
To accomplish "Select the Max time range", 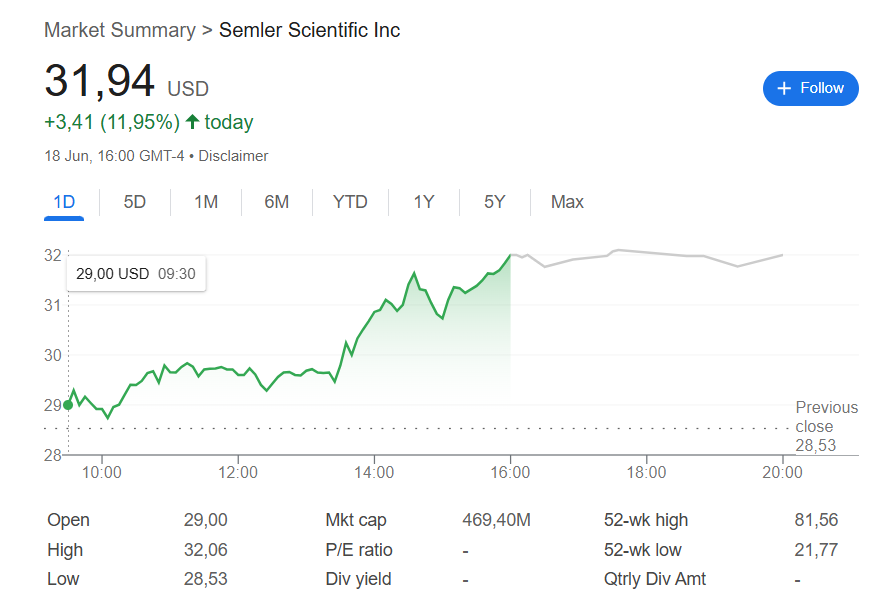I will click(567, 202).
